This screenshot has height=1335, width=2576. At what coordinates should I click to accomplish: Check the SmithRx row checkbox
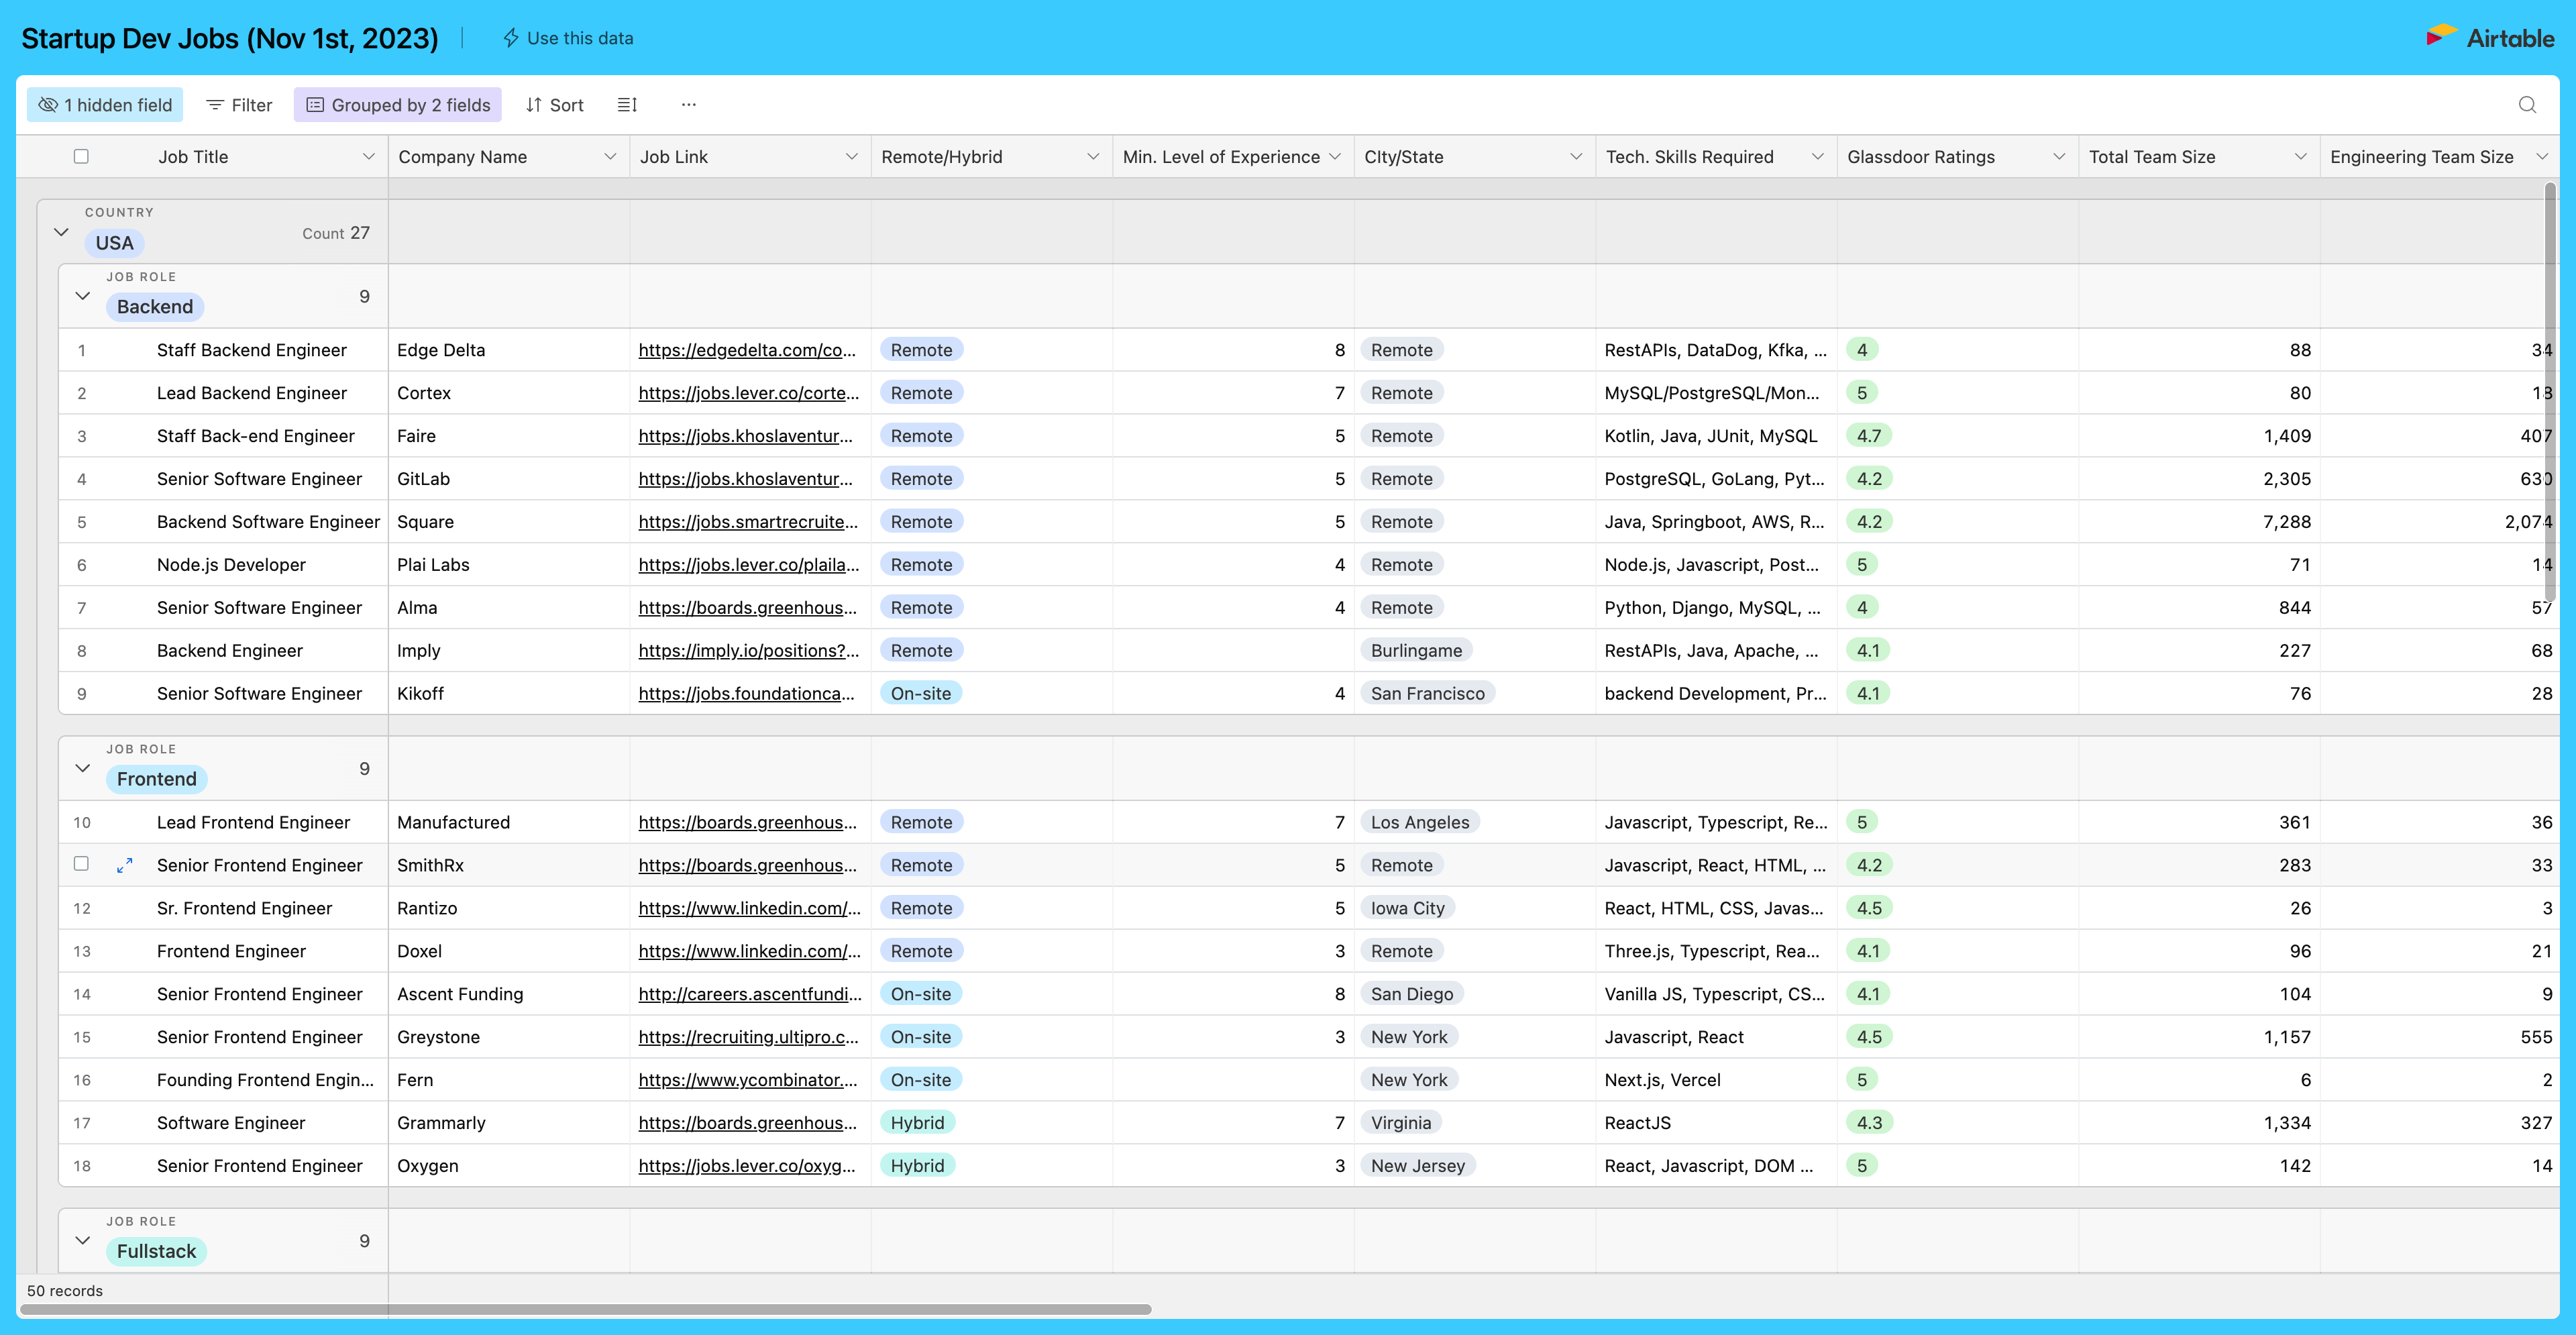81,864
